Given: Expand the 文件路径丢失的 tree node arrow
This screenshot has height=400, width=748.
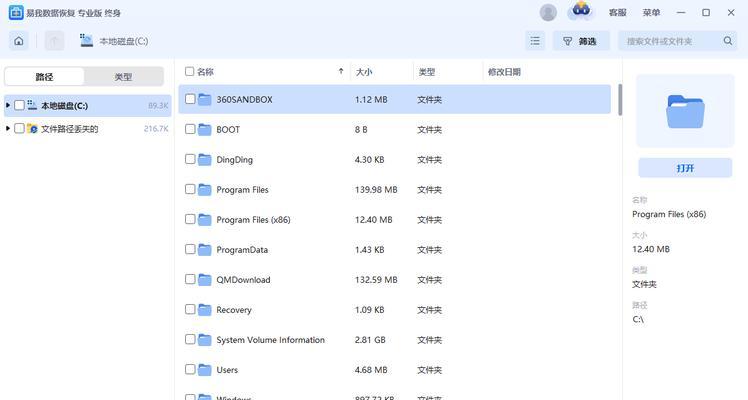Looking at the screenshot, I should (8, 128).
